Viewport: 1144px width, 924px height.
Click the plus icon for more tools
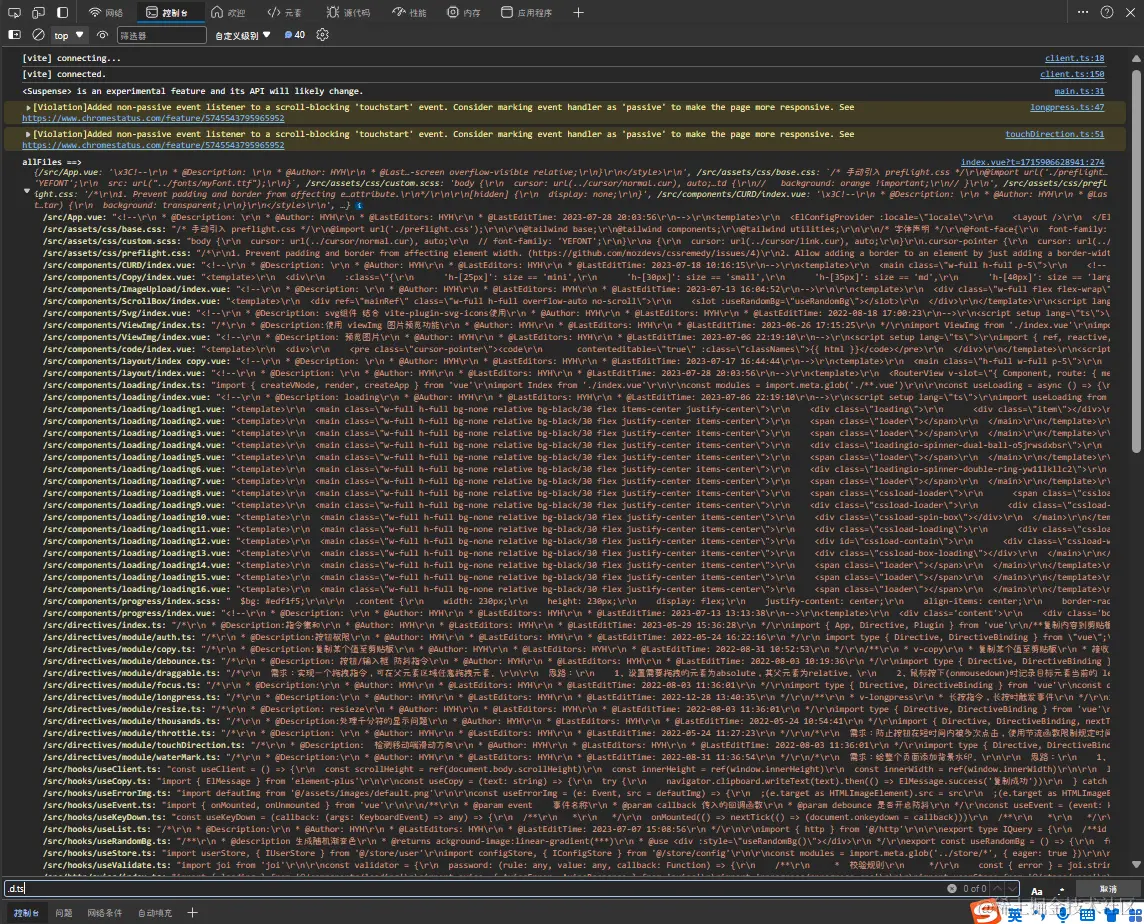point(578,12)
